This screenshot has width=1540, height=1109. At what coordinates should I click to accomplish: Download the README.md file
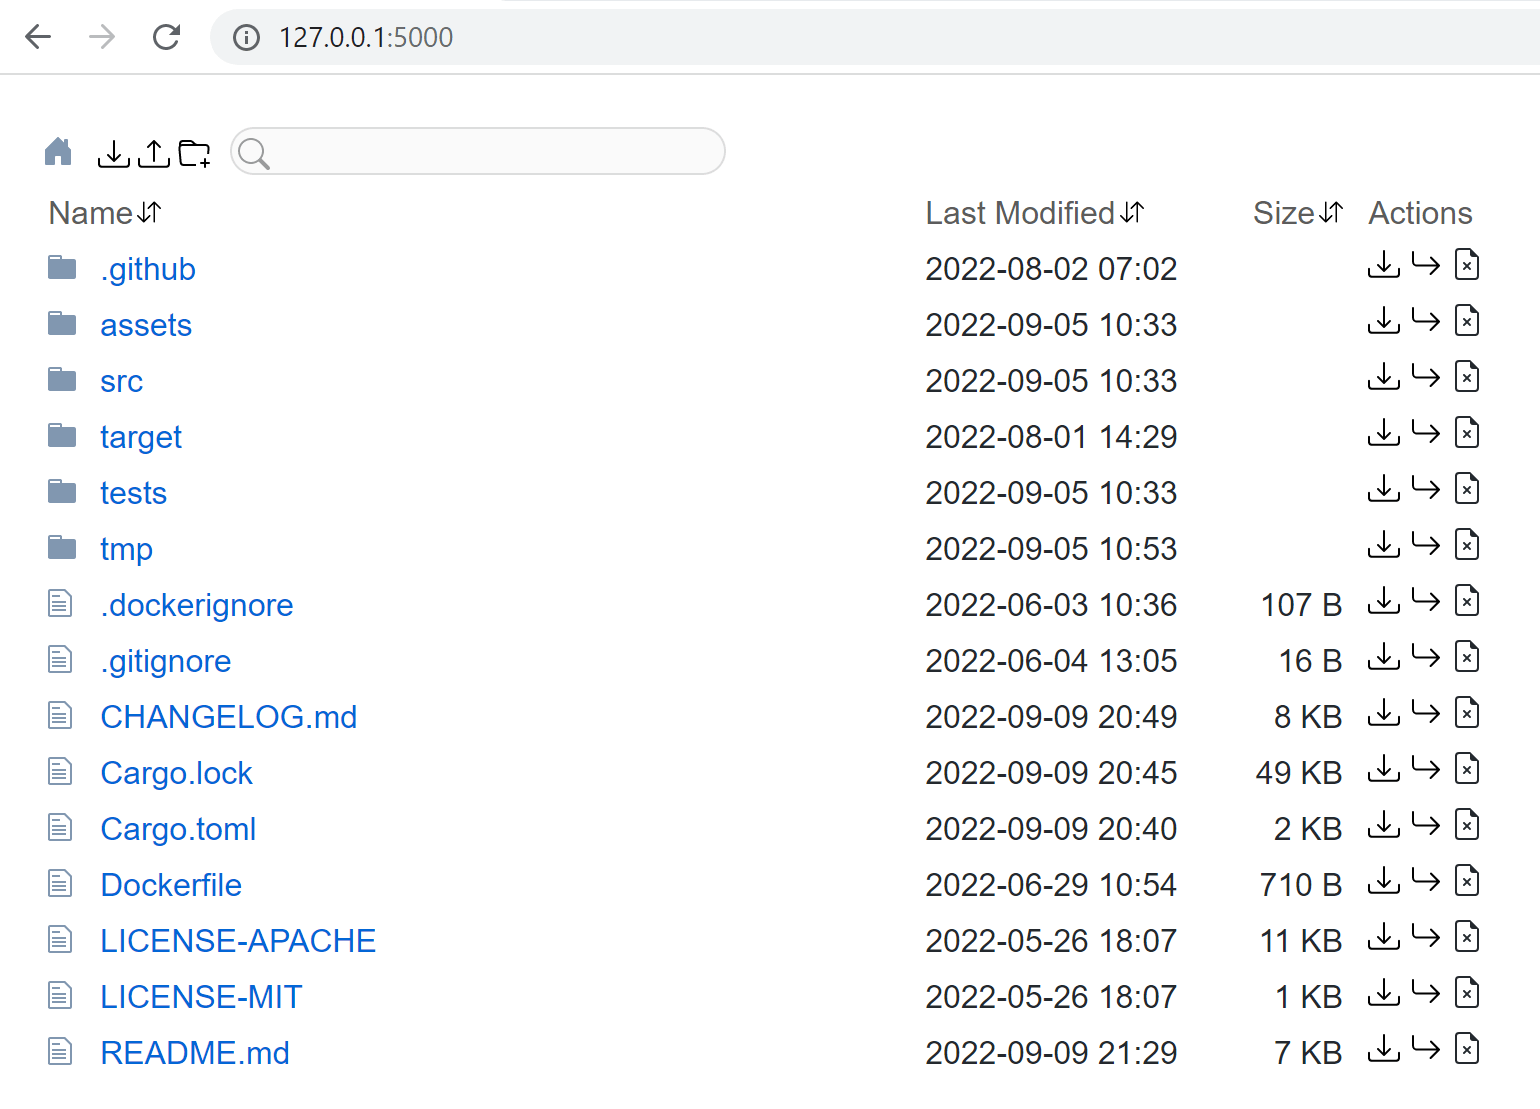point(1383,1049)
